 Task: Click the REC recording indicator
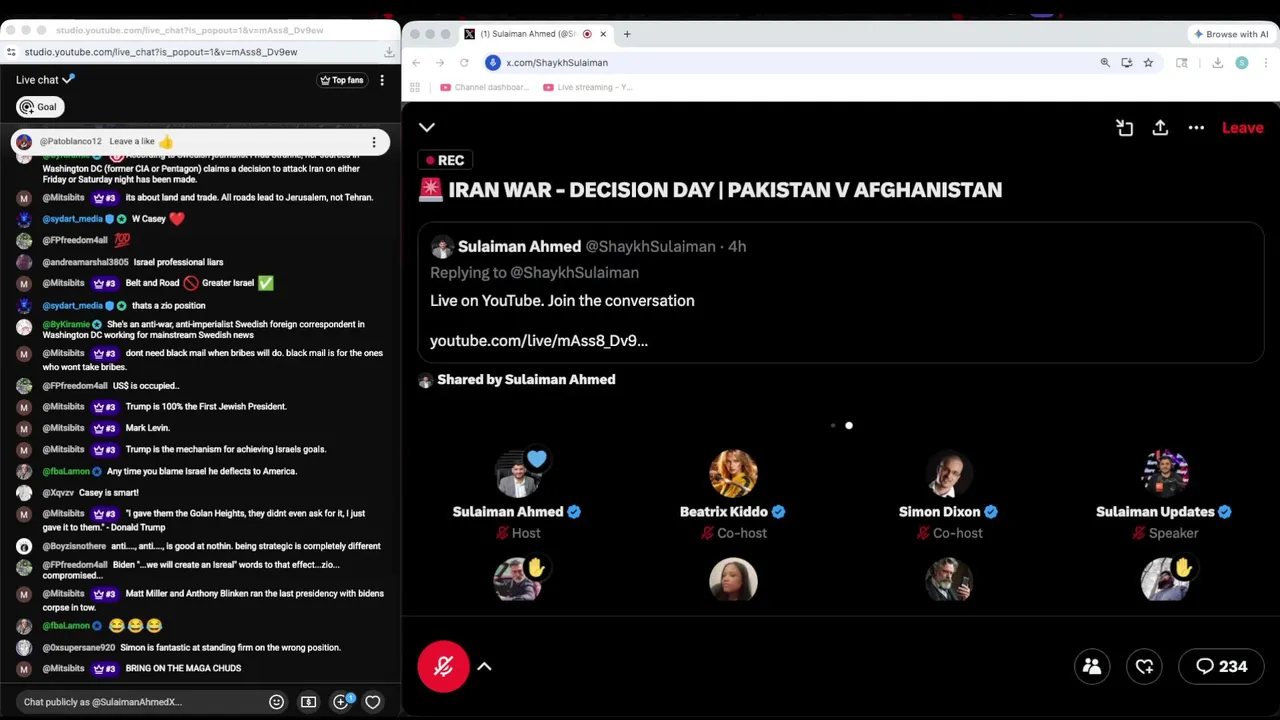point(445,160)
